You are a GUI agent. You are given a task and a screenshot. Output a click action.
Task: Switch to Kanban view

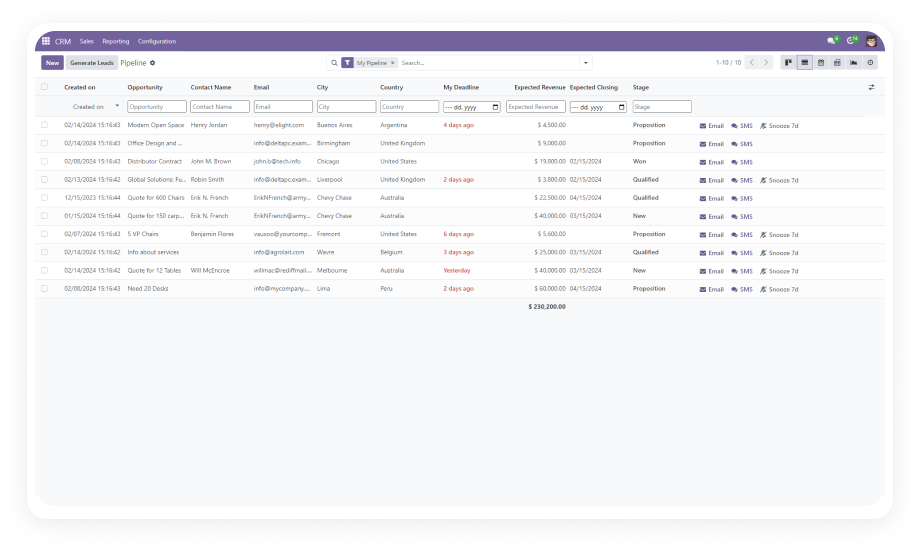[788, 62]
